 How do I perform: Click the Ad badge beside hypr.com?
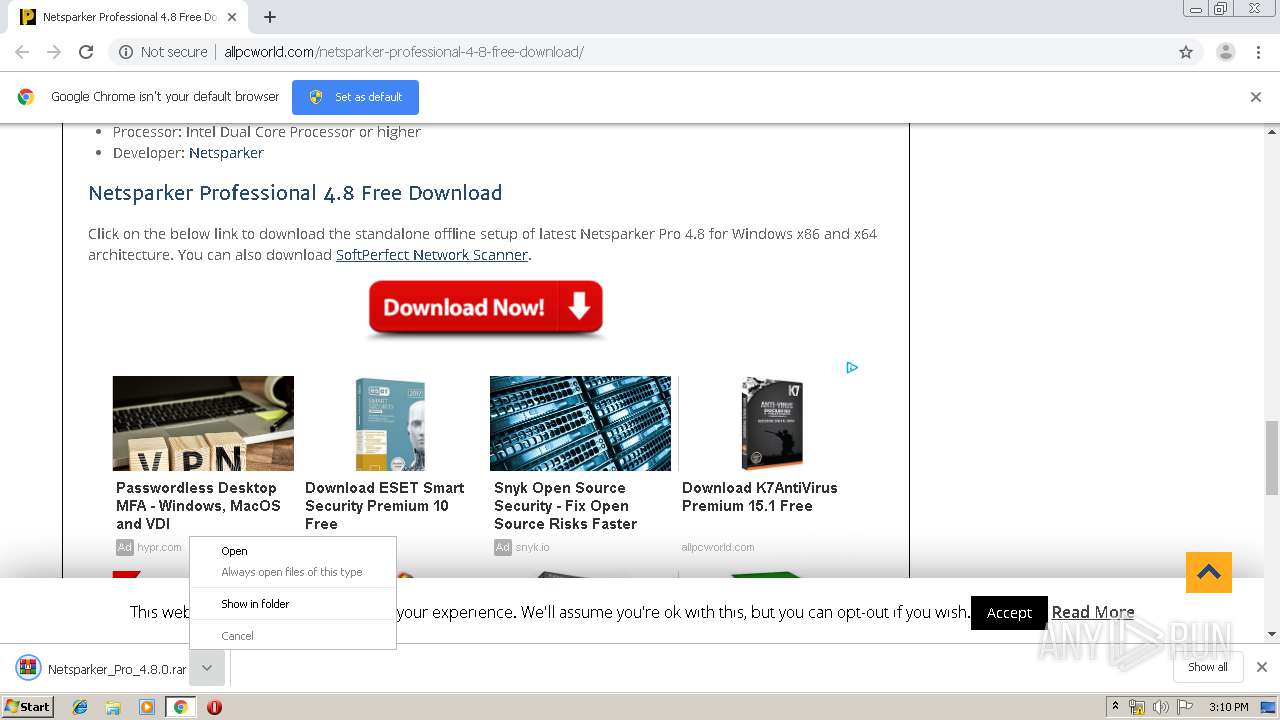pos(125,547)
